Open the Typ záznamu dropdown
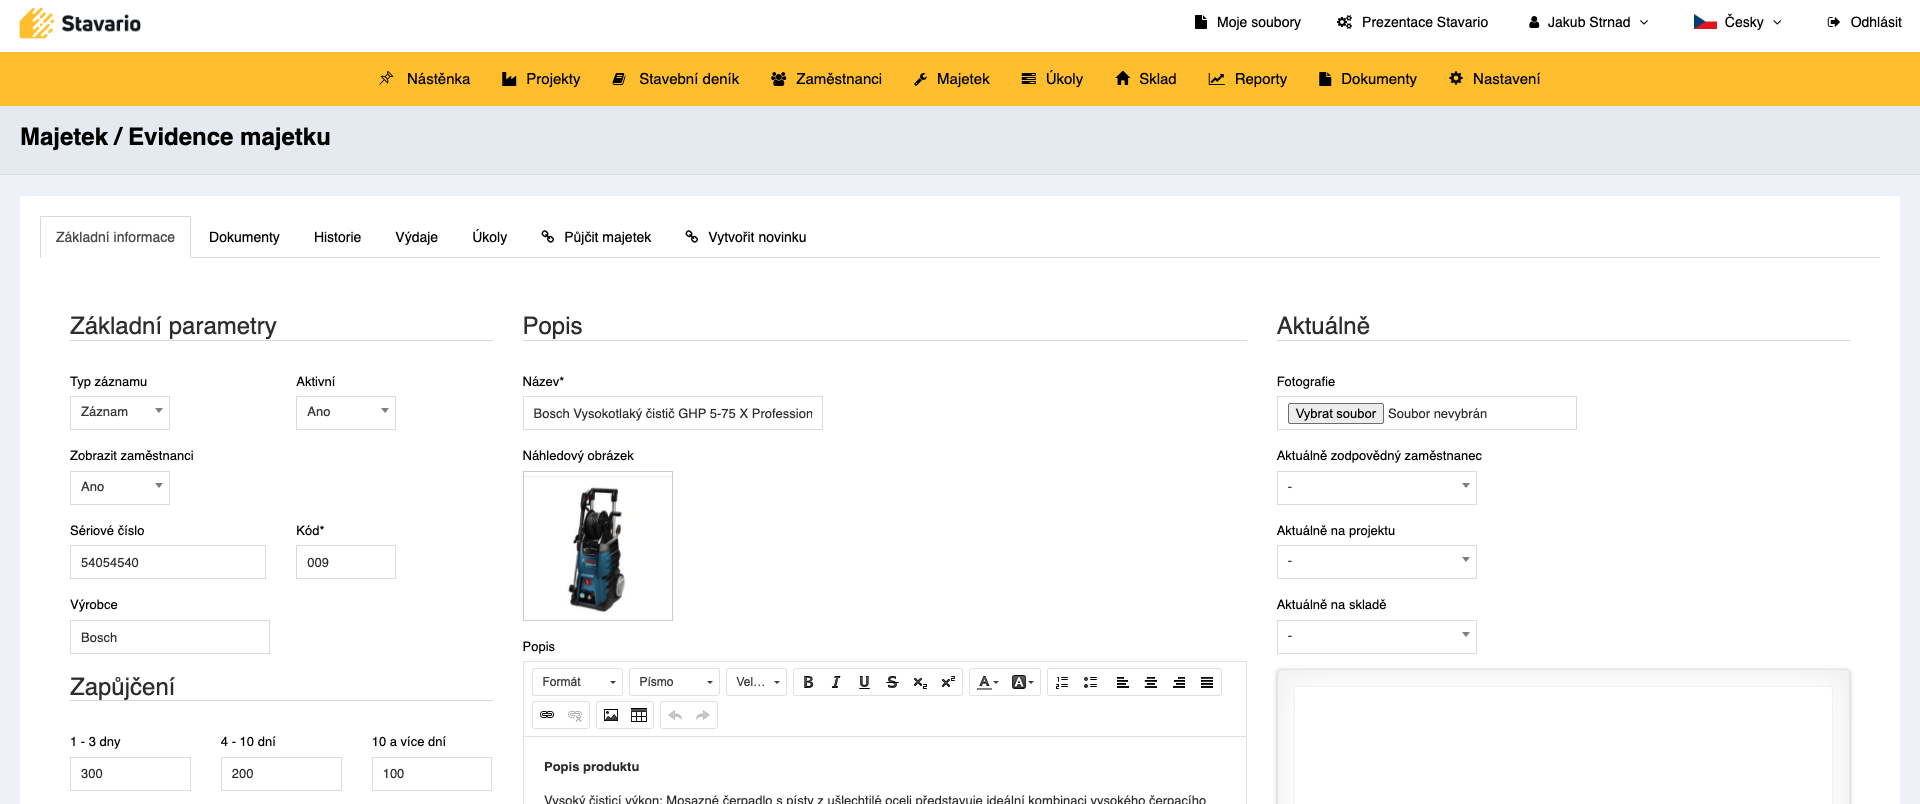 pyautogui.click(x=120, y=412)
